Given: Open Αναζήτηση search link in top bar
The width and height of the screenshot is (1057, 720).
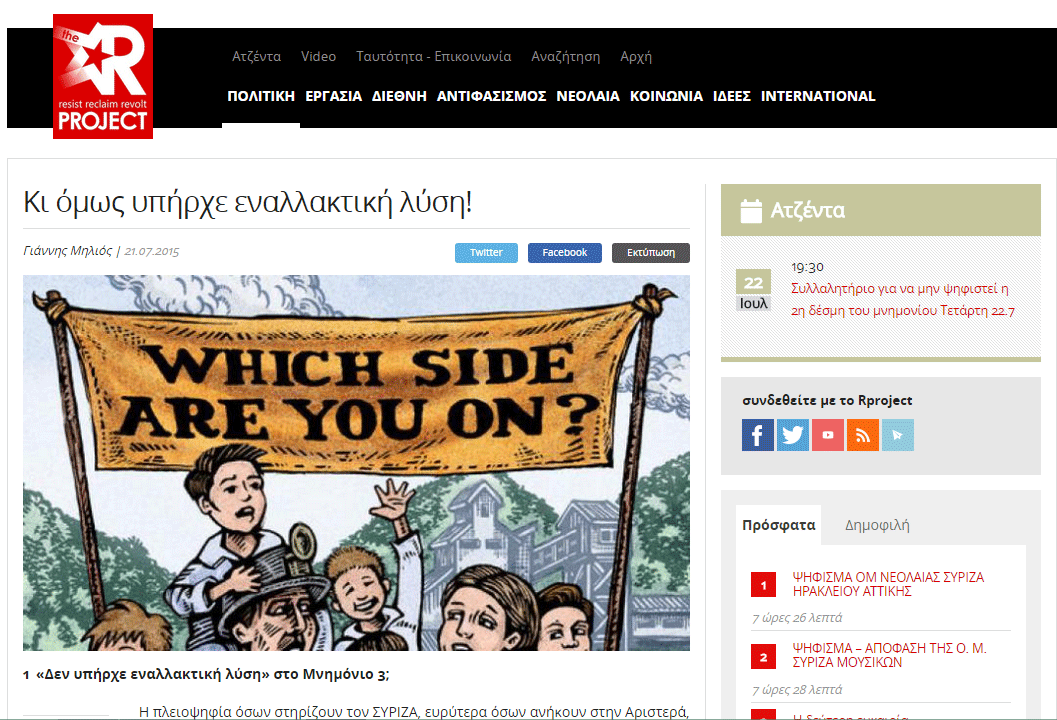Looking at the screenshot, I should tap(566, 57).
